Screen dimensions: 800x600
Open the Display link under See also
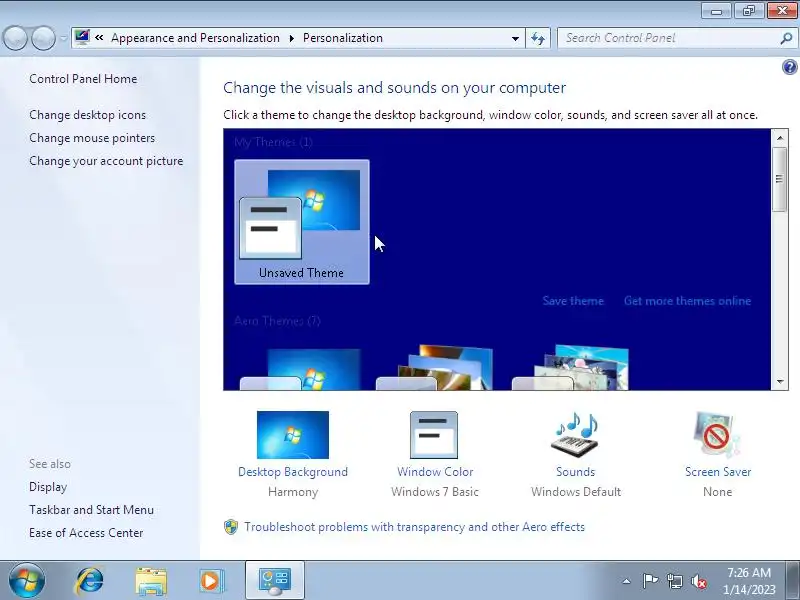click(48, 487)
